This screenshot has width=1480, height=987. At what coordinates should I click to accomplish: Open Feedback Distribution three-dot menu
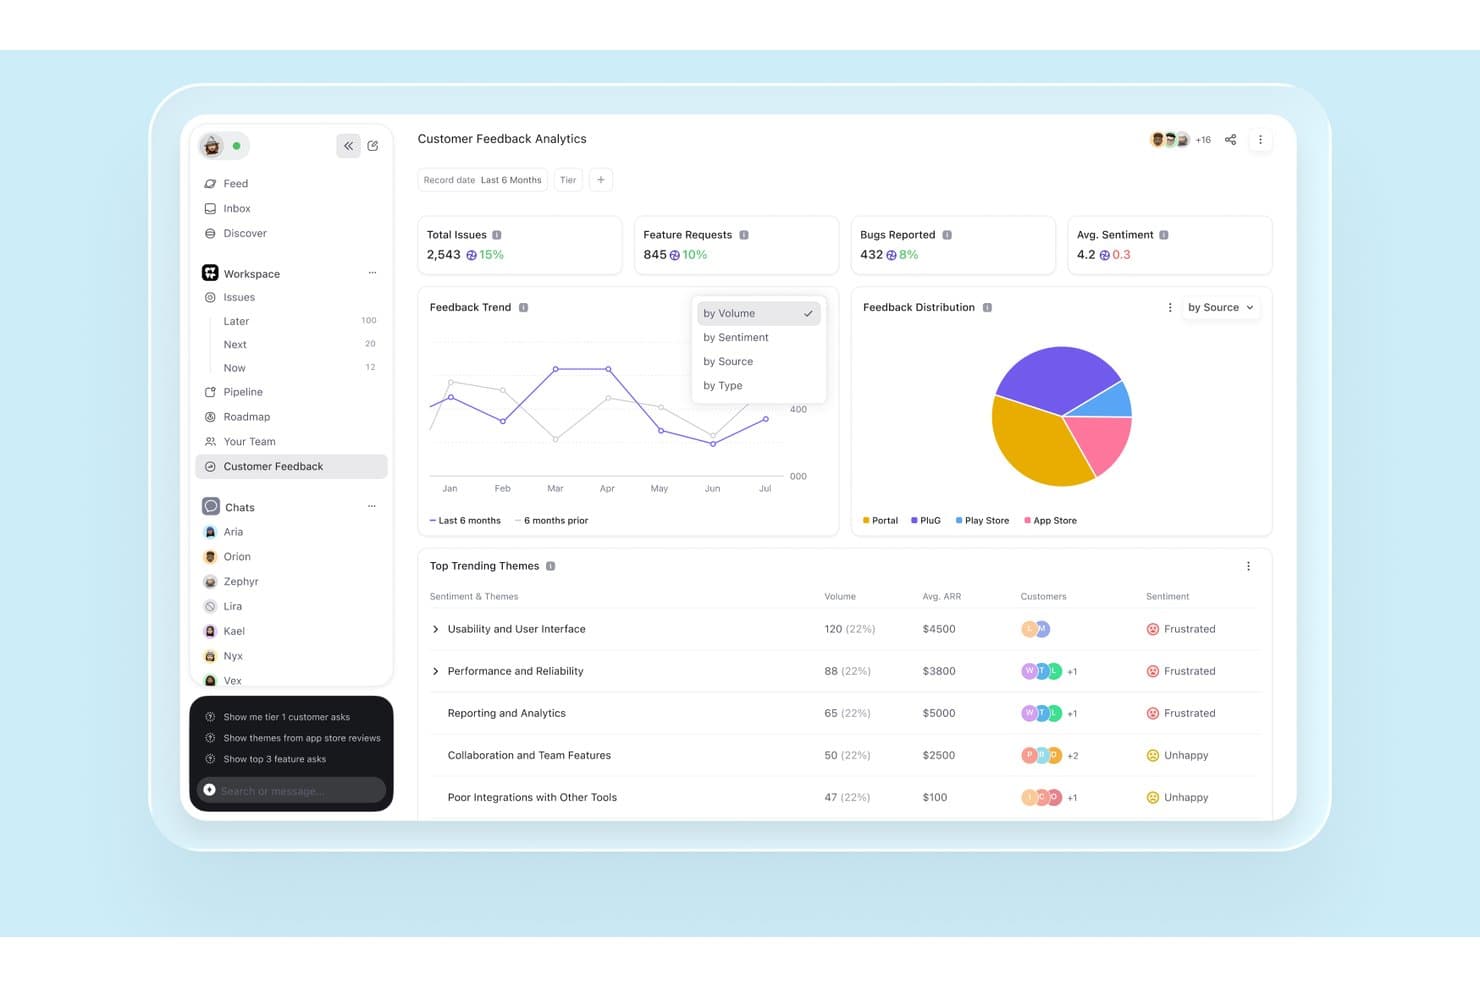pos(1170,308)
